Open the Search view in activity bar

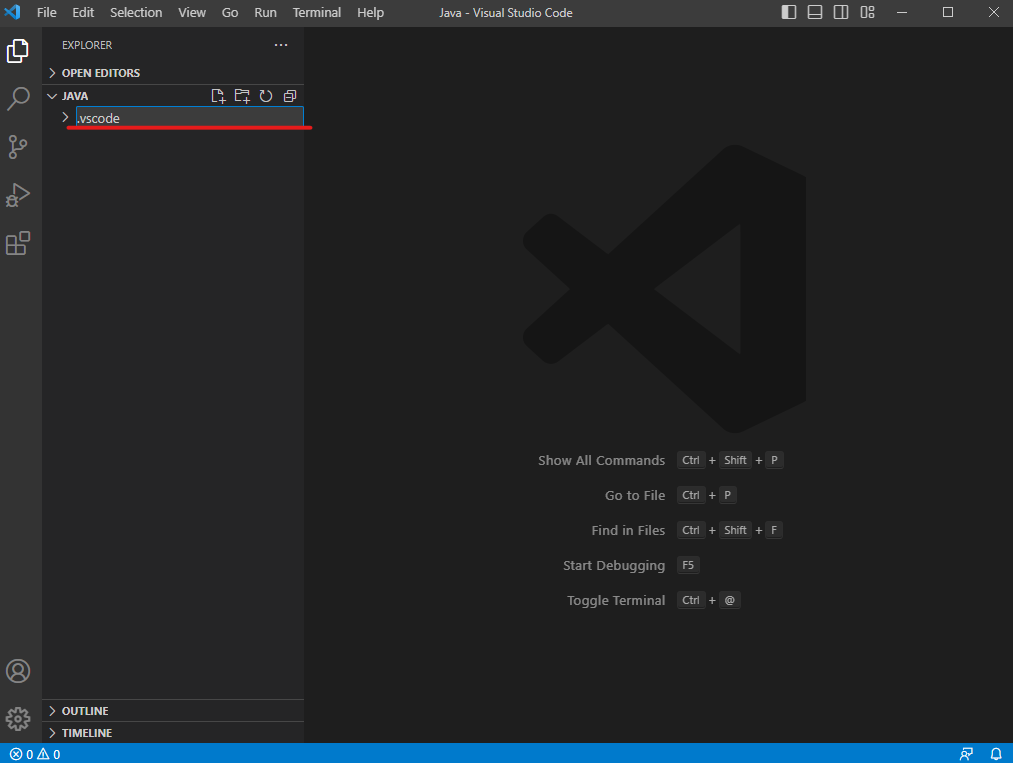18,99
